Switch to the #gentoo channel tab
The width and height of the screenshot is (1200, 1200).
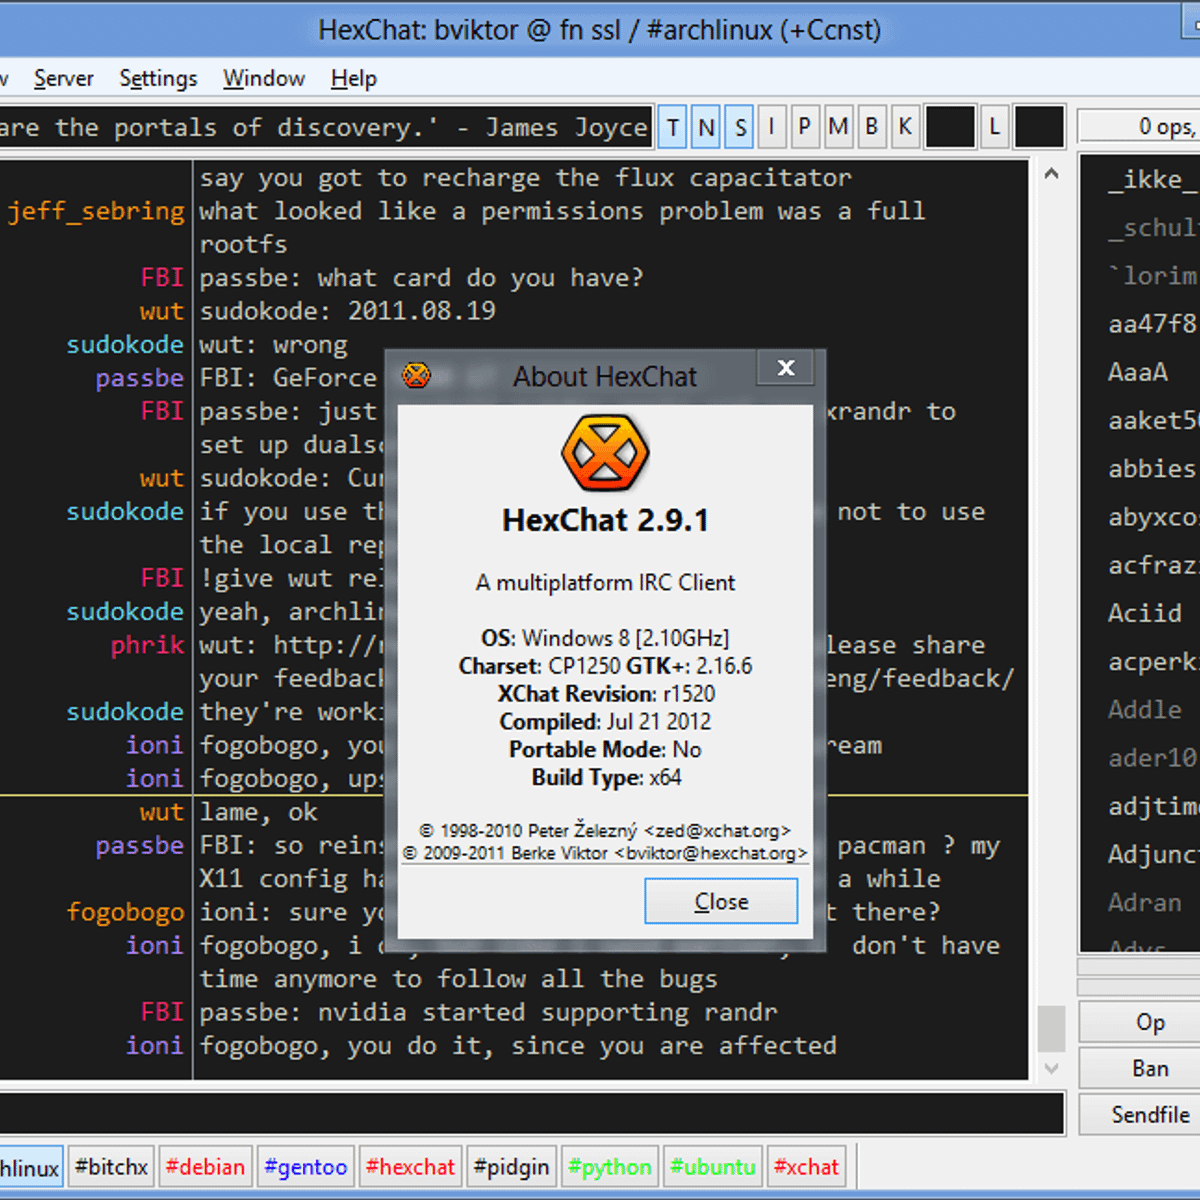[x=305, y=1167]
